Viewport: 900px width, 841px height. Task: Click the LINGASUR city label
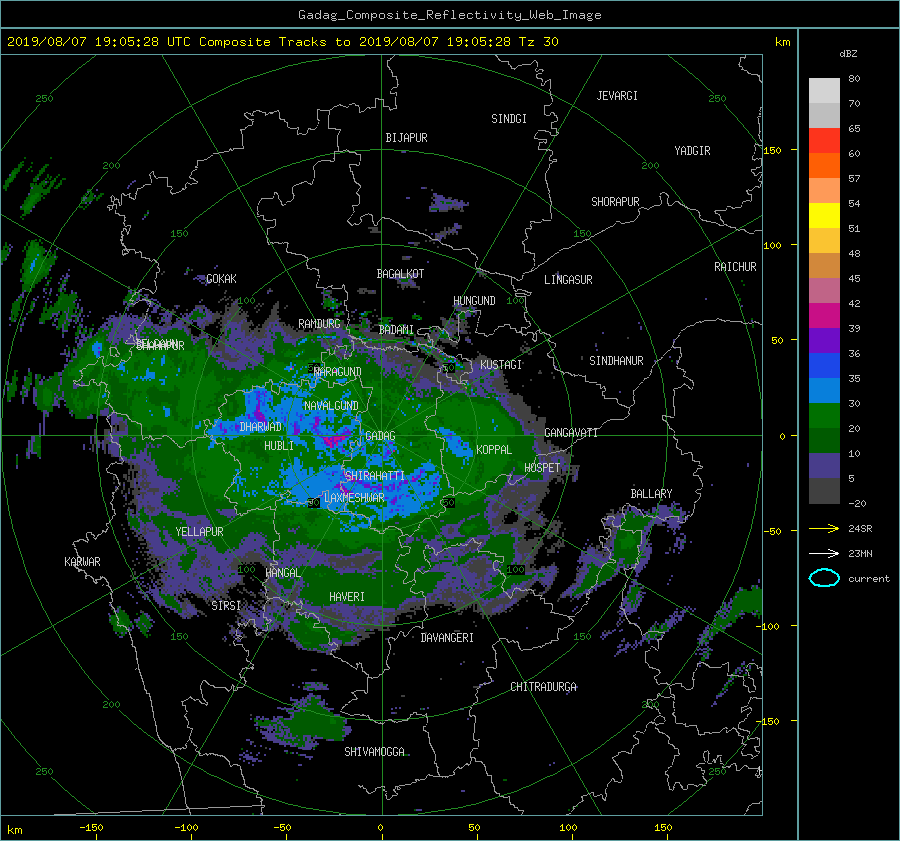pyautogui.click(x=568, y=280)
